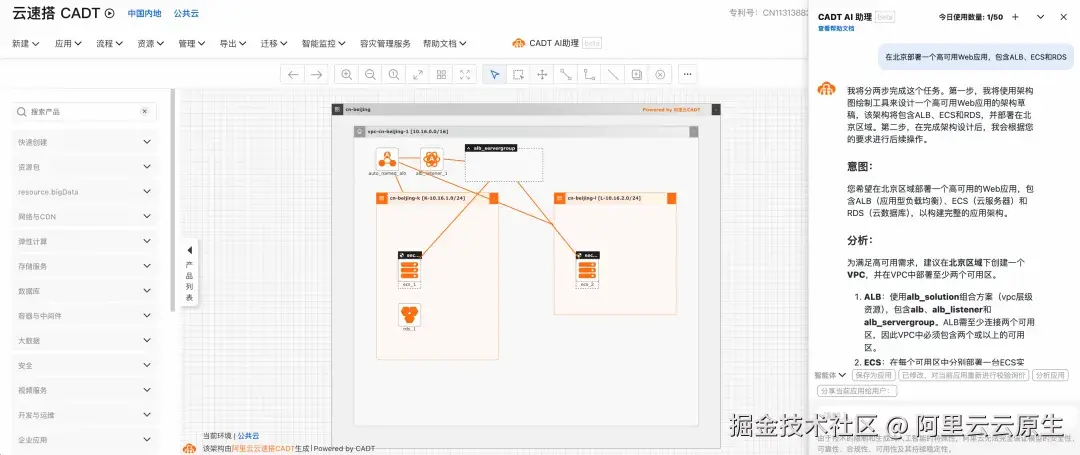The height and width of the screenshot is (455, 1080).
Task: Click the 阿里云云速搭CADT footer link
Action: 263,449
